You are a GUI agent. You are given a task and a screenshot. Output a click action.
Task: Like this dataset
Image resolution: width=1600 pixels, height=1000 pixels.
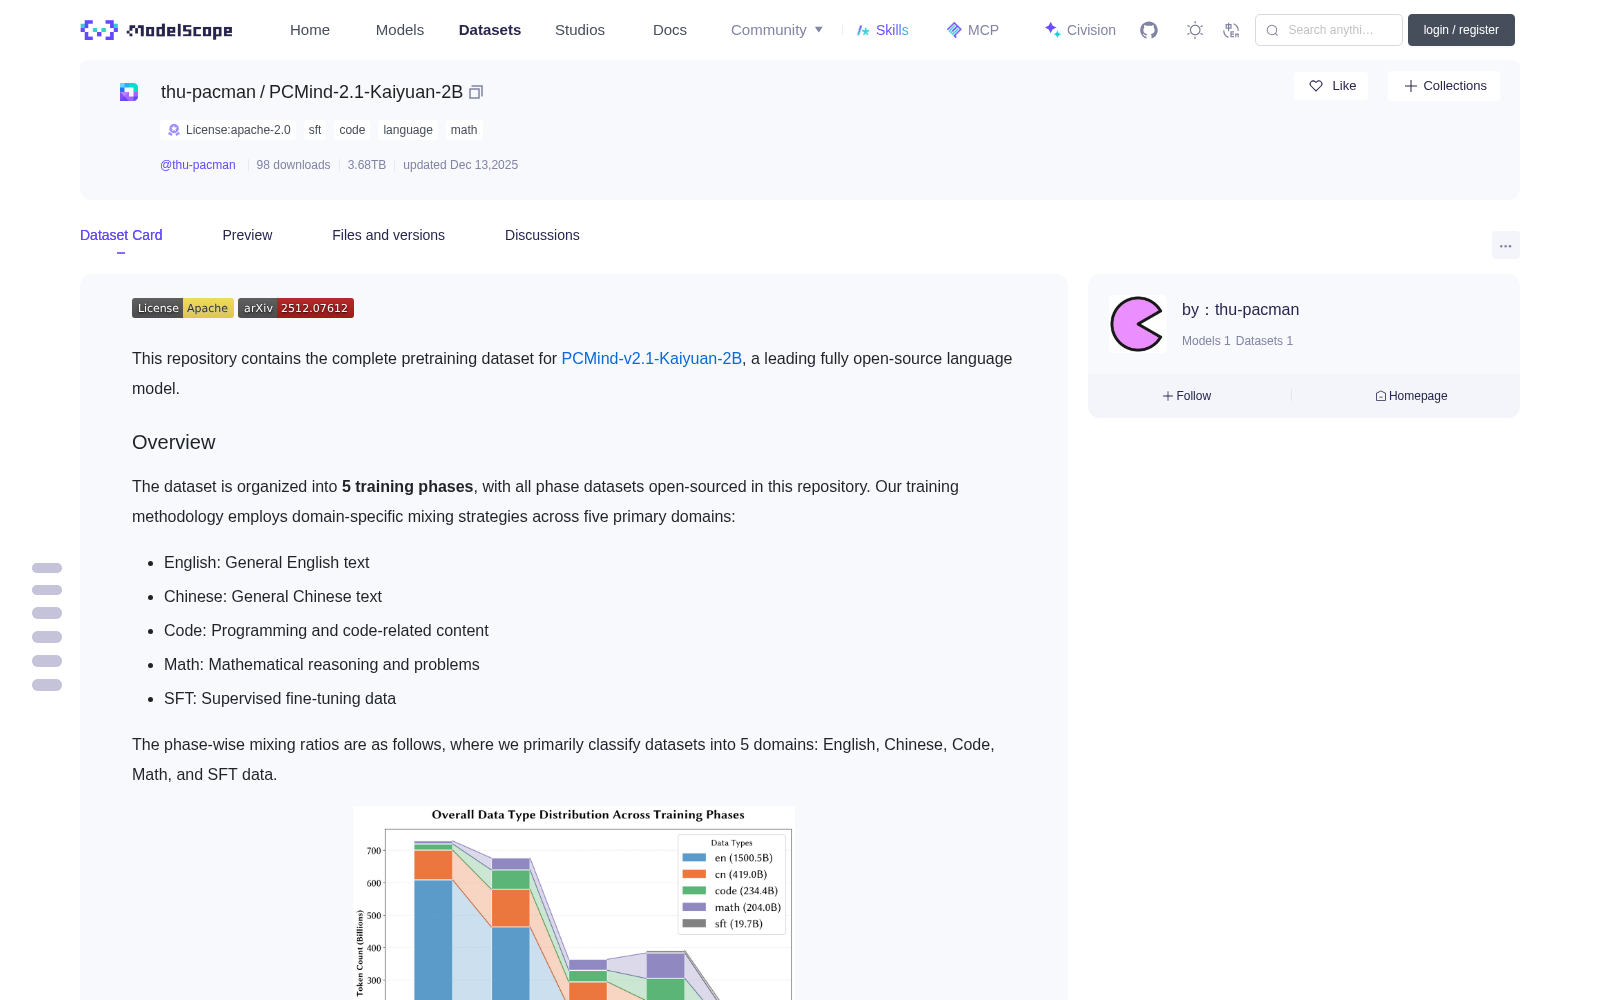coord(1332,86)
